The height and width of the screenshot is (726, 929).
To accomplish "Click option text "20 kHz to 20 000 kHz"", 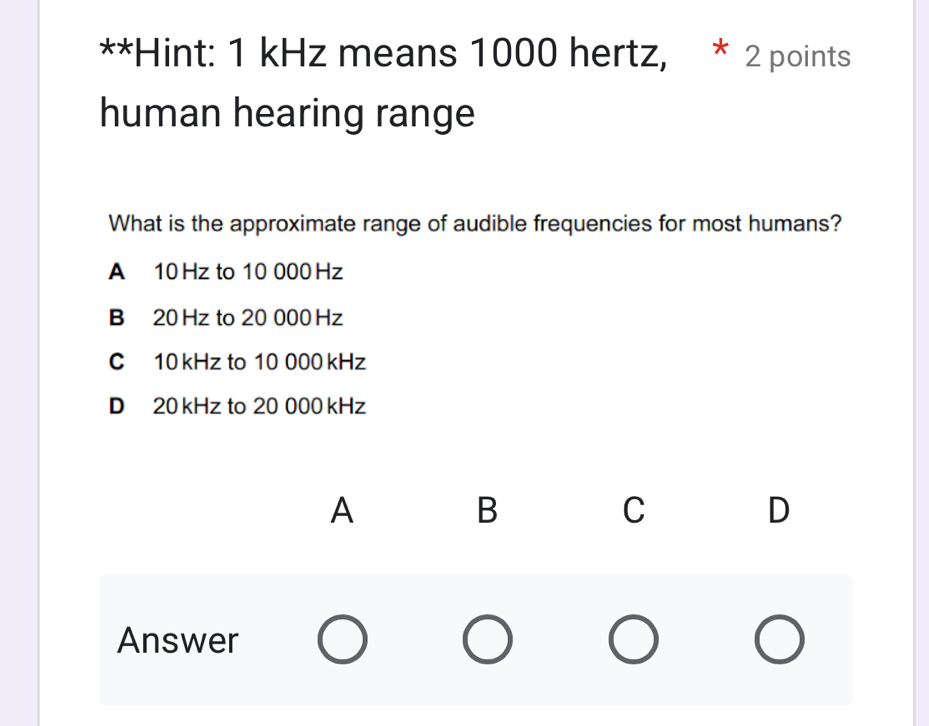I will click(259, 406).
